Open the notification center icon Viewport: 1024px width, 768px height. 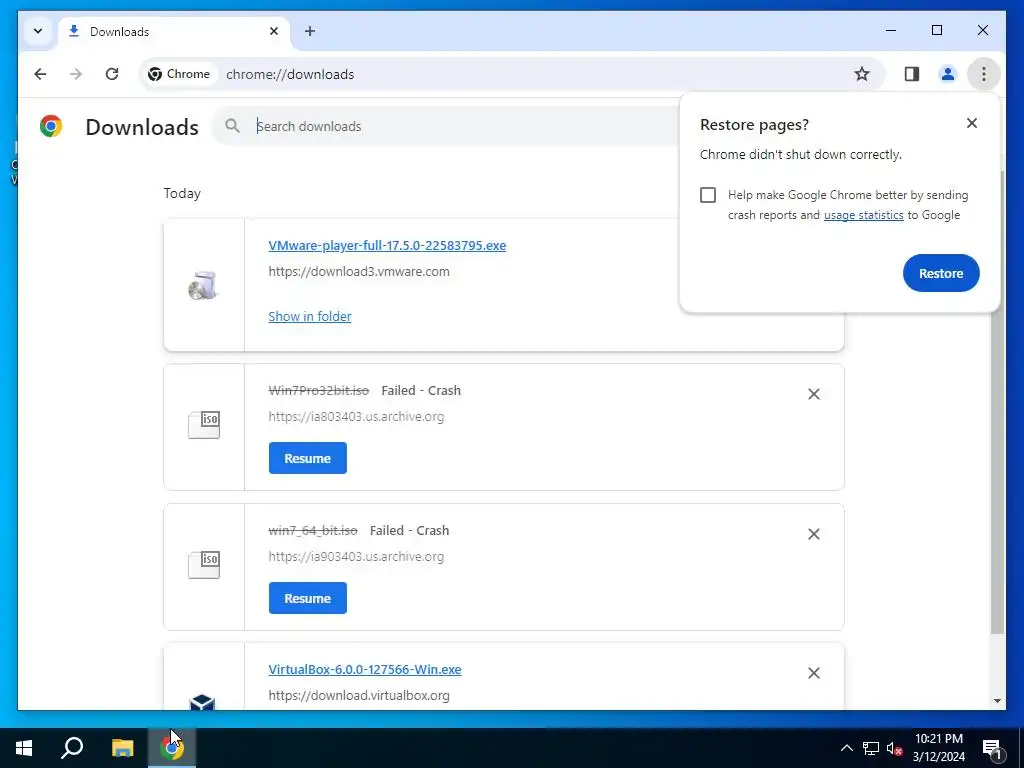click(x=992, y=748)
